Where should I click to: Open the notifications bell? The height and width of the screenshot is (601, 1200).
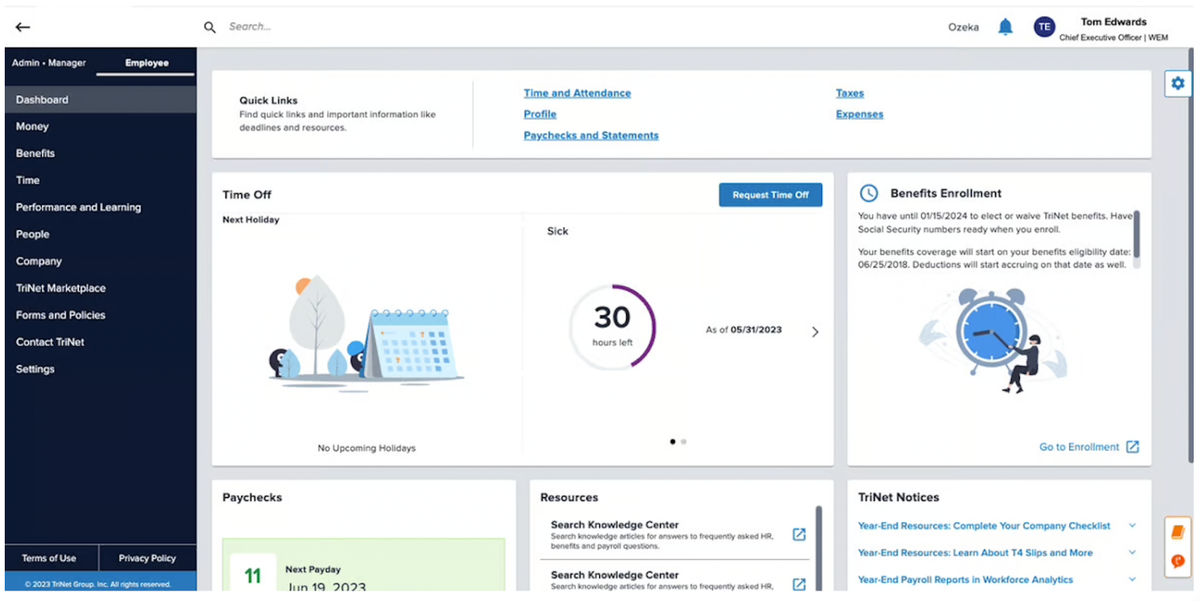click(1006, 27)
